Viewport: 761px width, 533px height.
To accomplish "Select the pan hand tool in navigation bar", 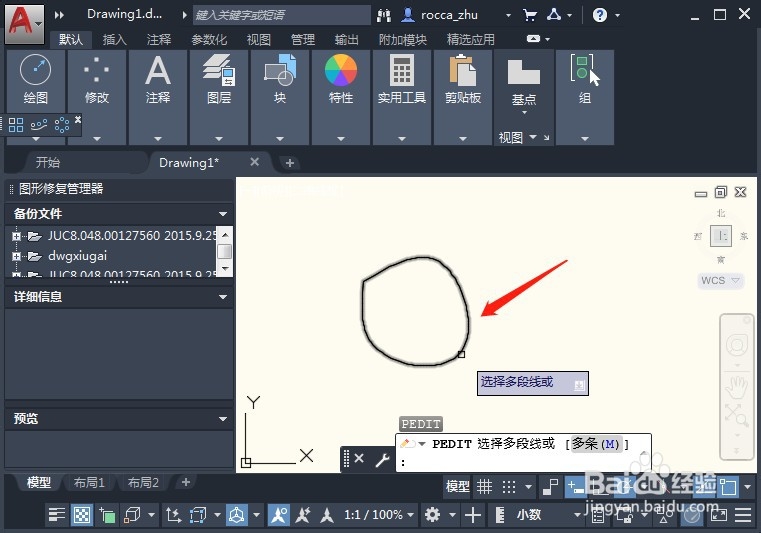I will pos(737,387).
